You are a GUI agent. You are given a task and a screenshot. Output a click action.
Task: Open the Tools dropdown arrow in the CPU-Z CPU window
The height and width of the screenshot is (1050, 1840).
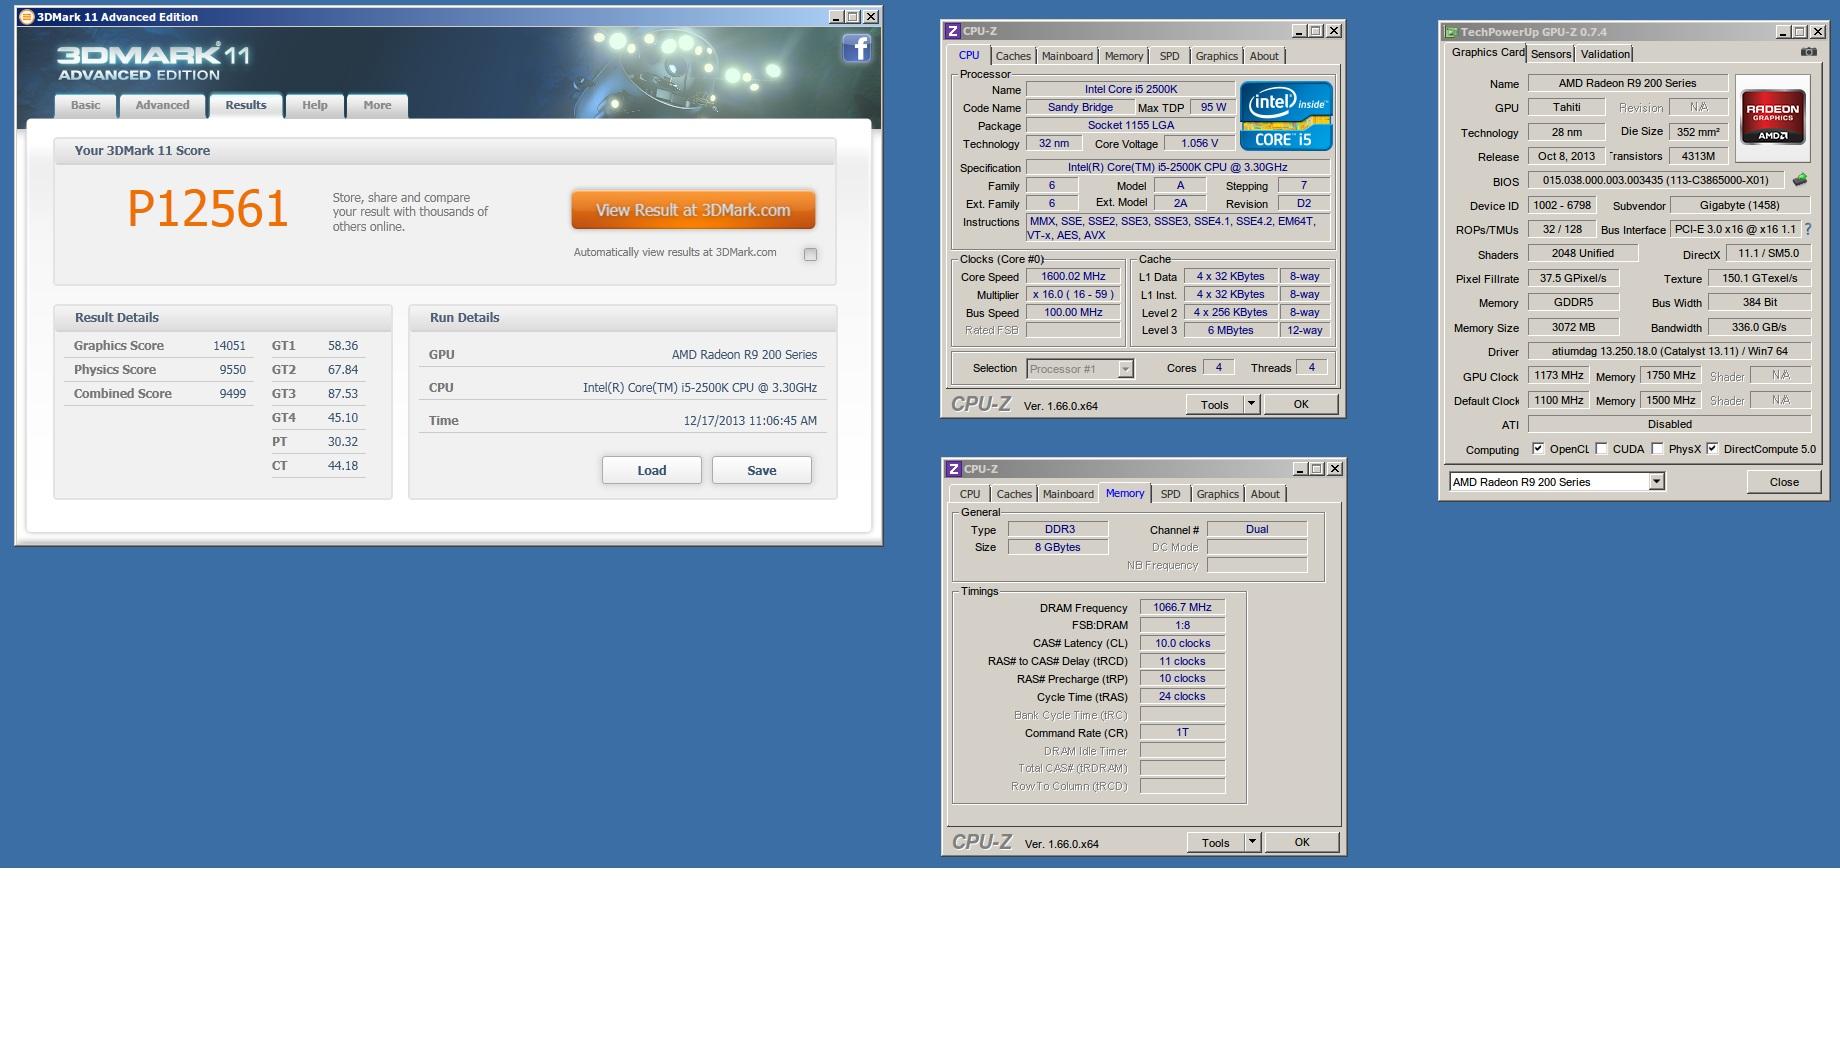1250,404
